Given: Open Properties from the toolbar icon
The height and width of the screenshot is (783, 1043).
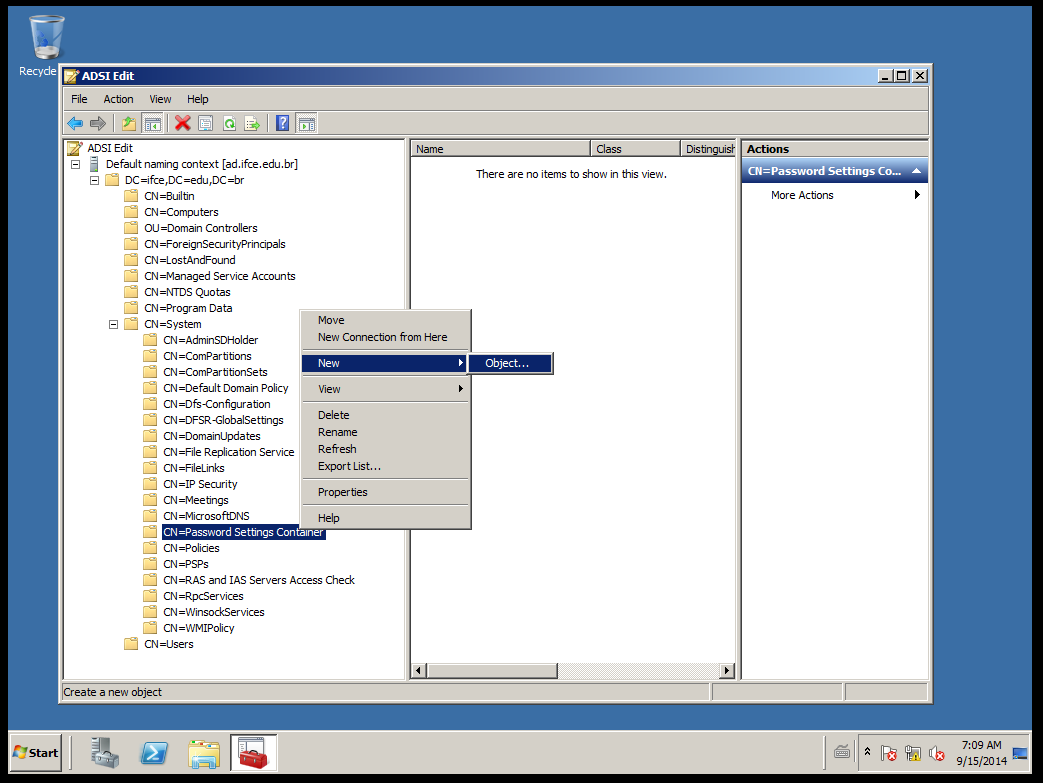Looking at the screenshot, I should click(x=206, y=123).
